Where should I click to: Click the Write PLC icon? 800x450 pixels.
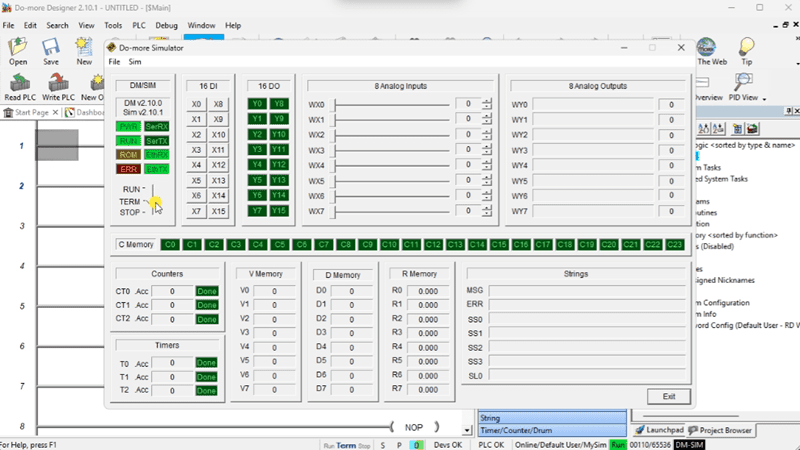[x=58, y=85]
